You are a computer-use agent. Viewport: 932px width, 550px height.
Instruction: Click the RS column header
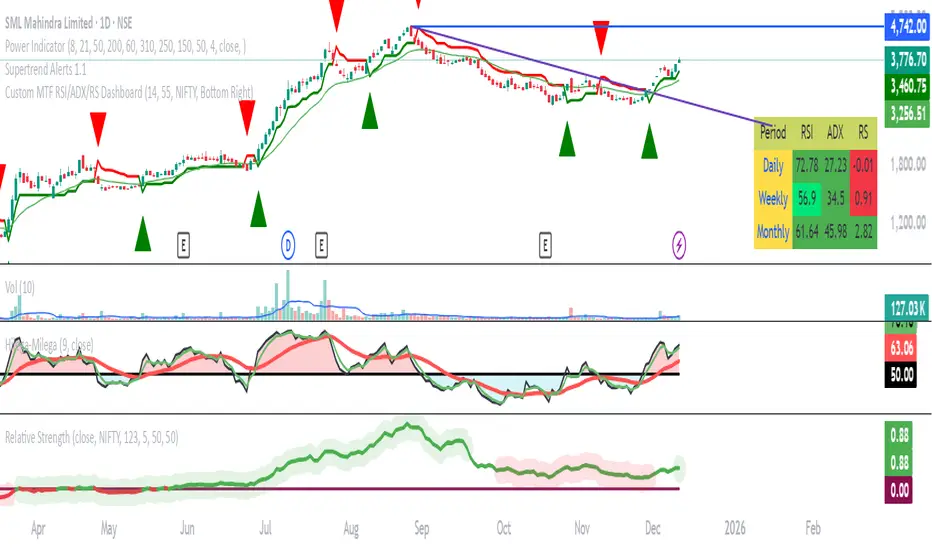(863, 133)
